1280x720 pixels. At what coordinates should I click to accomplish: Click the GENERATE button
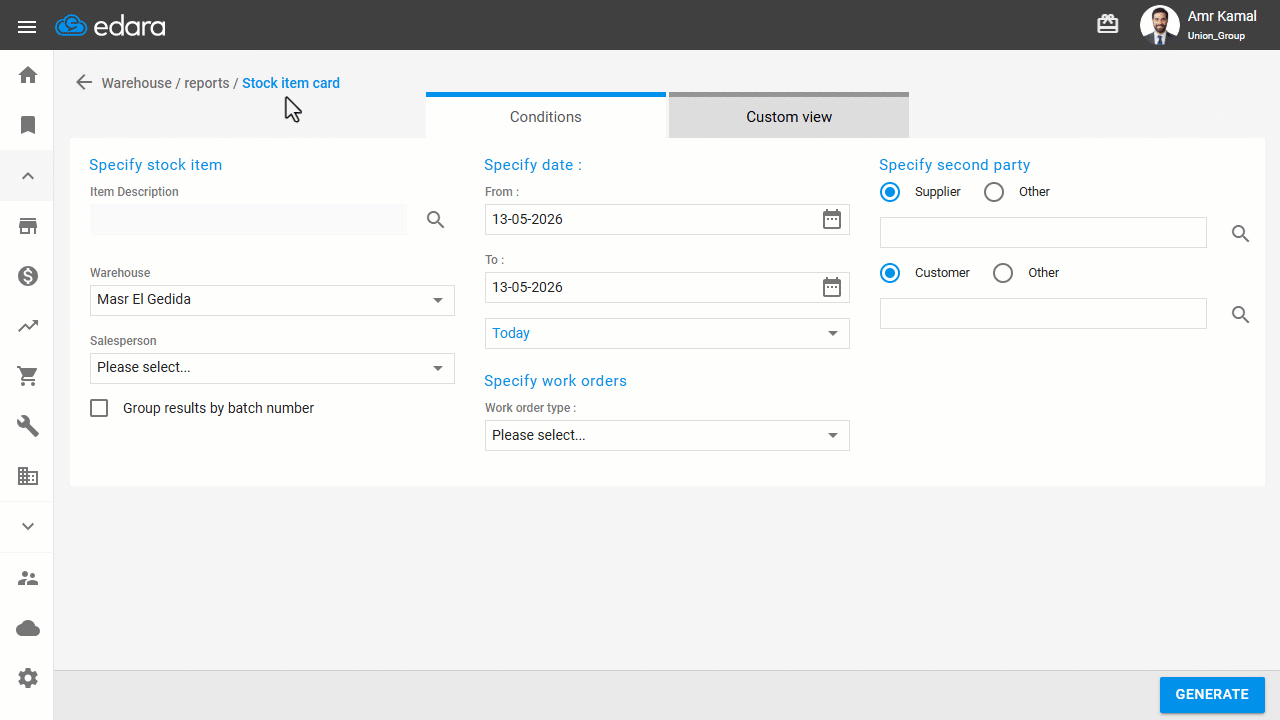1212,695
